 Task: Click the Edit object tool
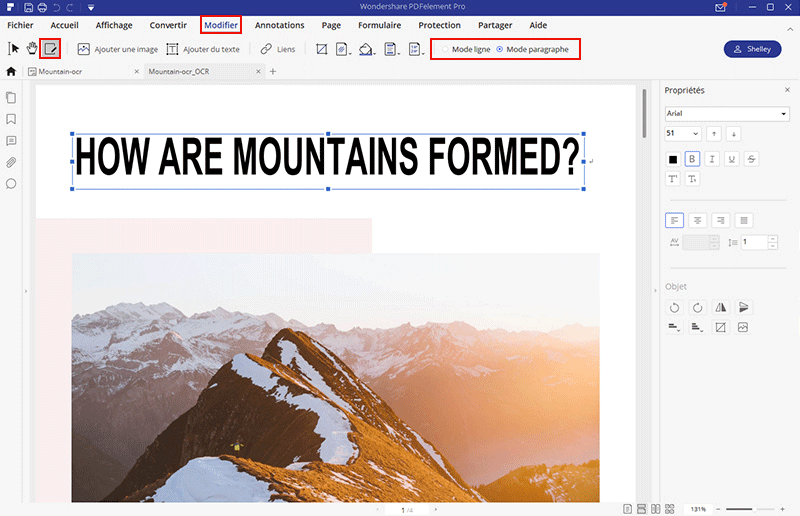(x=50, y=49)
